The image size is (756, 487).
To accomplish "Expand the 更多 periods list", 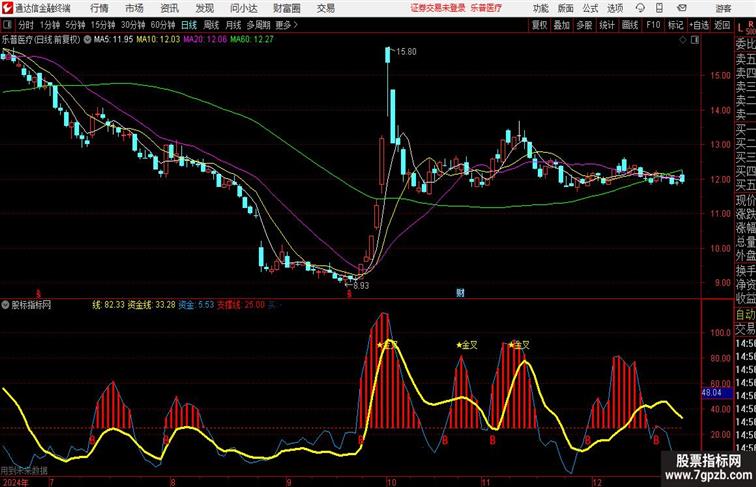I will pos(287,25).
